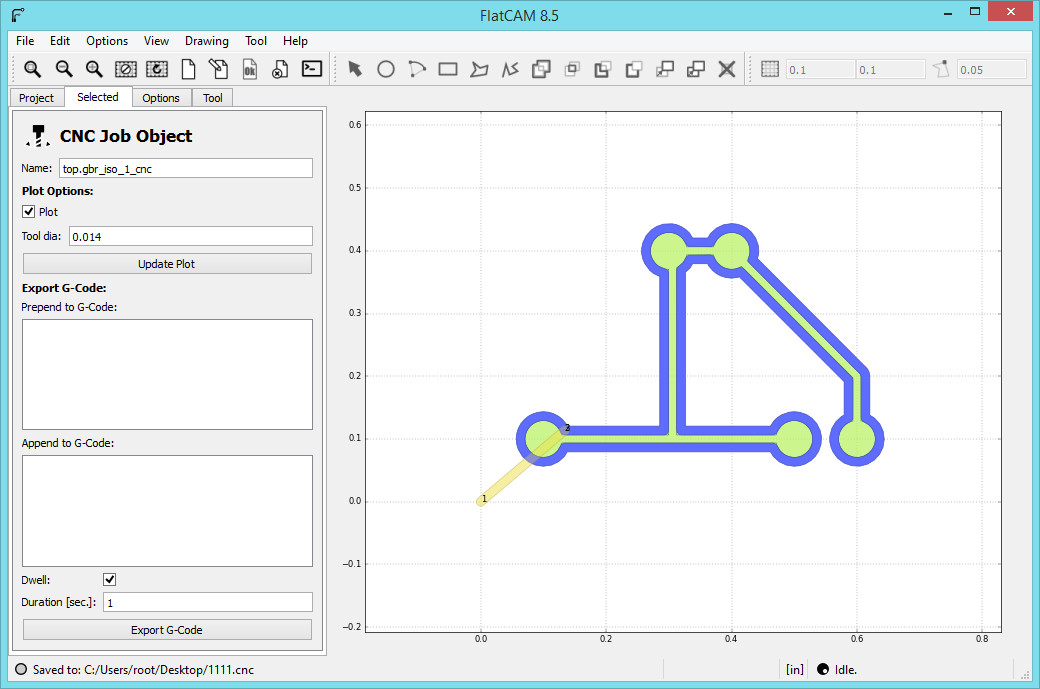Click the Append to G-Code text area
The height and width of the screenshot is (689, 1040).
pyautogui.click(x=167, y=511)
